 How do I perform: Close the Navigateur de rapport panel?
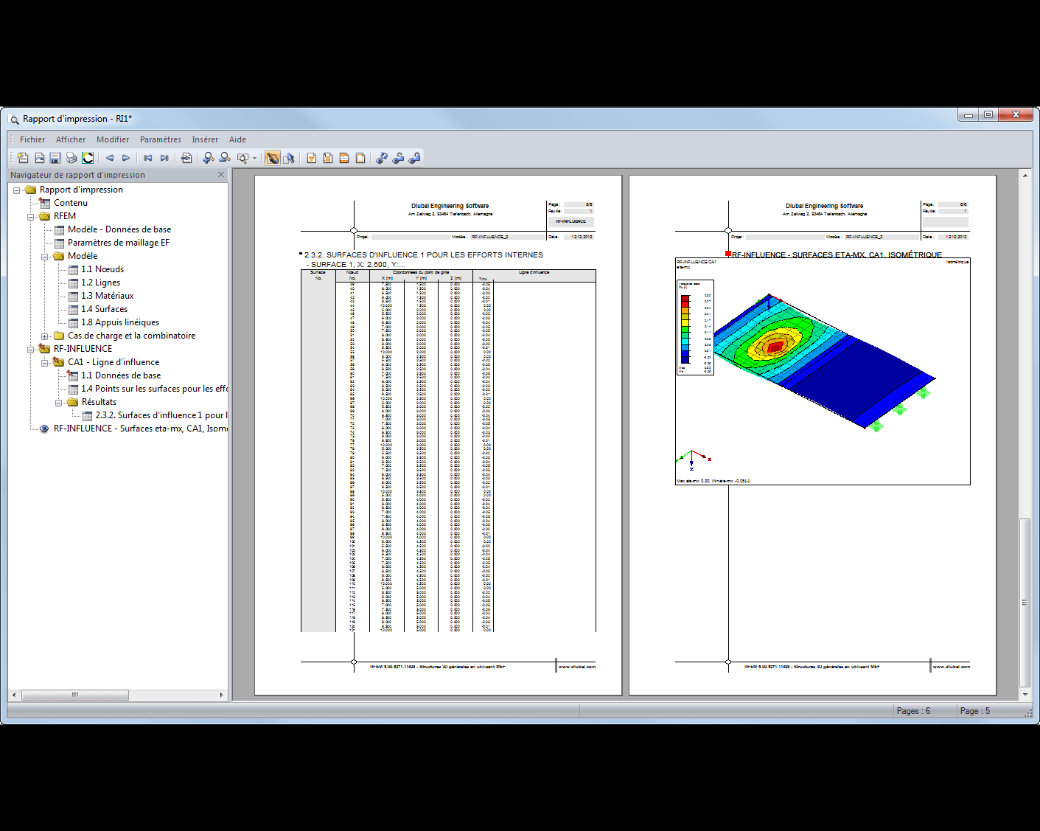pos(221,174)
